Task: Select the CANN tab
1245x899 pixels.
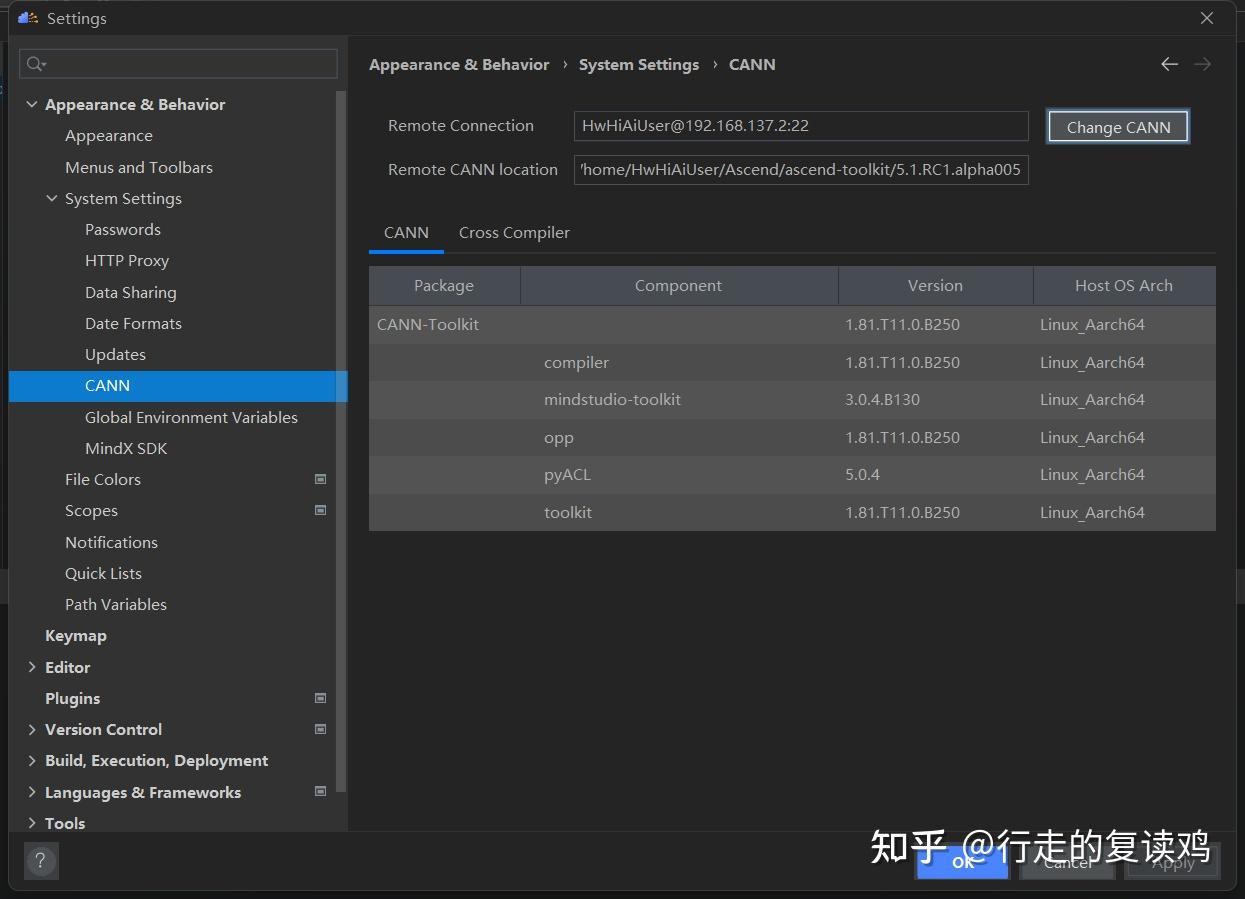Action: coord(406,232)
